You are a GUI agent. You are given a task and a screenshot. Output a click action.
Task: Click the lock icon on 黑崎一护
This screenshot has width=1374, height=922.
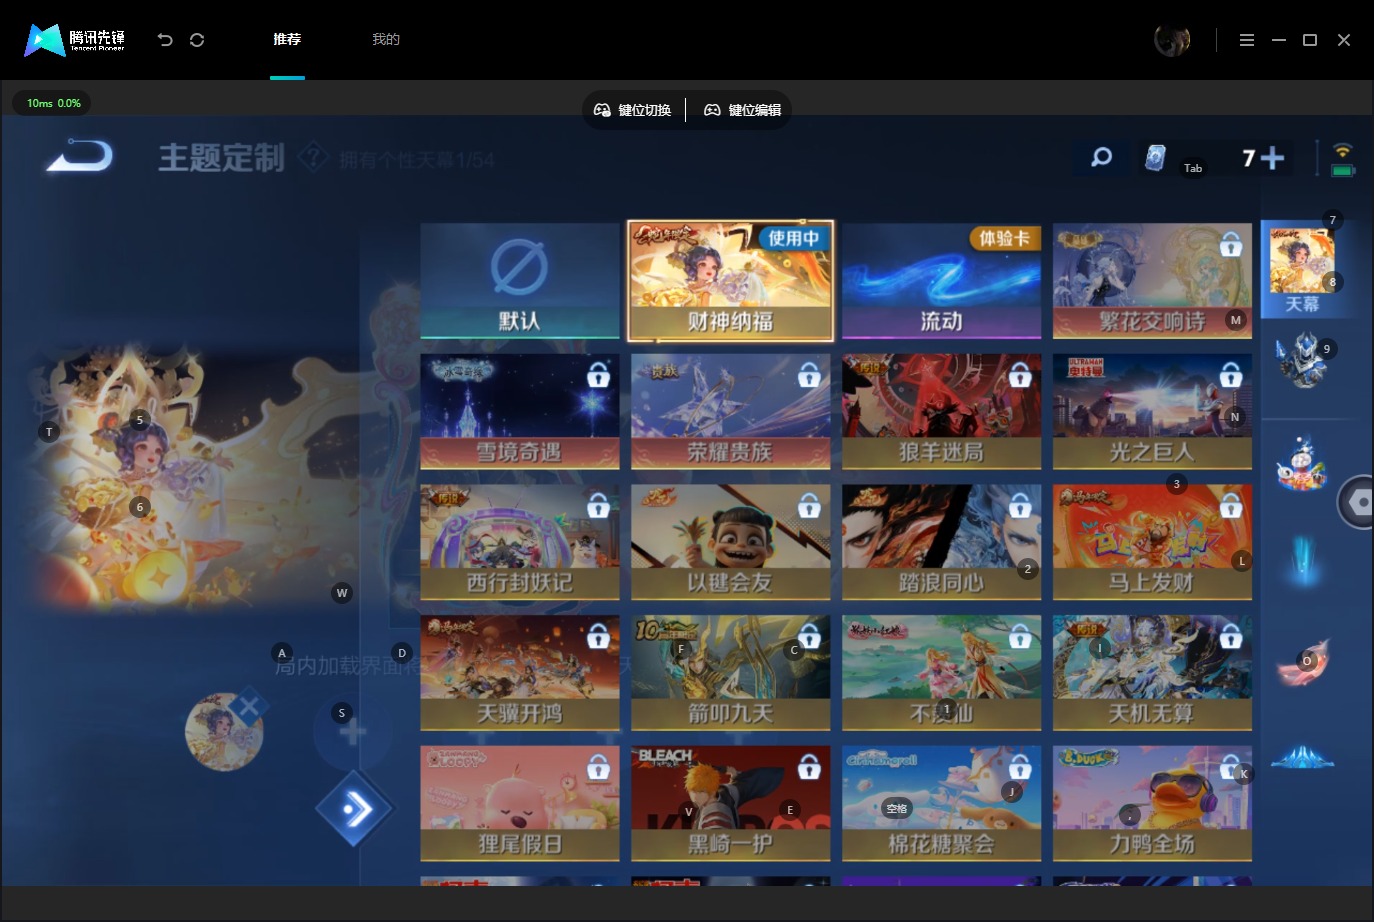click(x=809, y=767)
